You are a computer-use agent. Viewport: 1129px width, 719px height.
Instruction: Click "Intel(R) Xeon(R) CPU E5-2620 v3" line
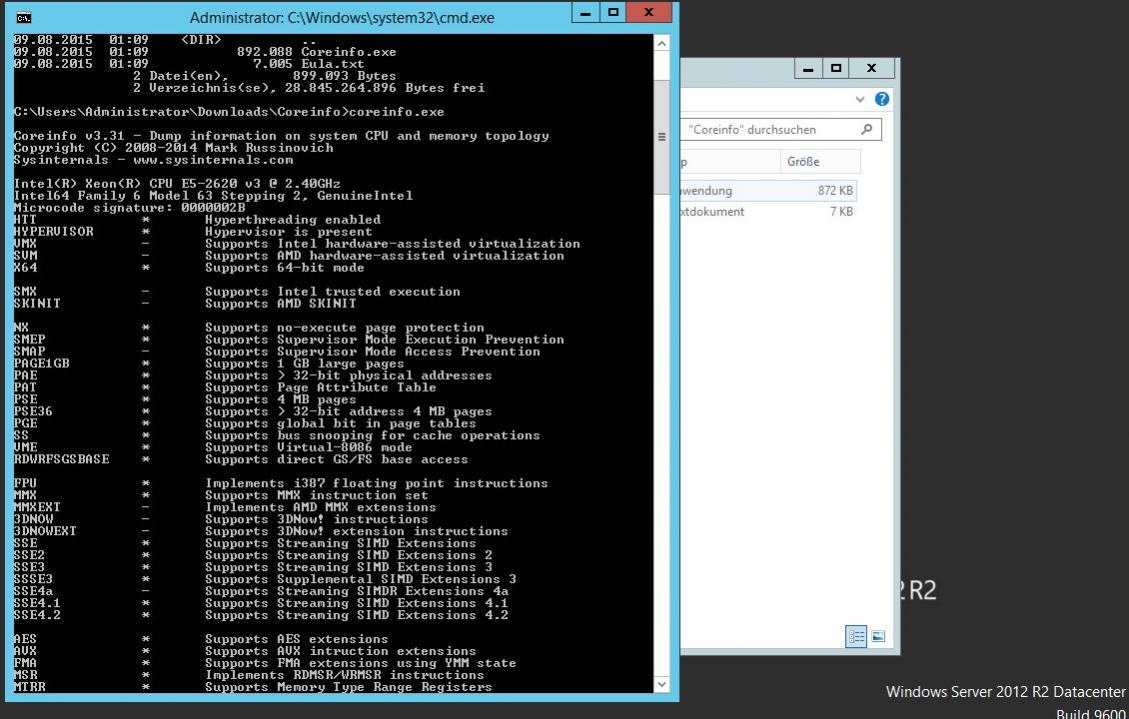coord(177,184)
